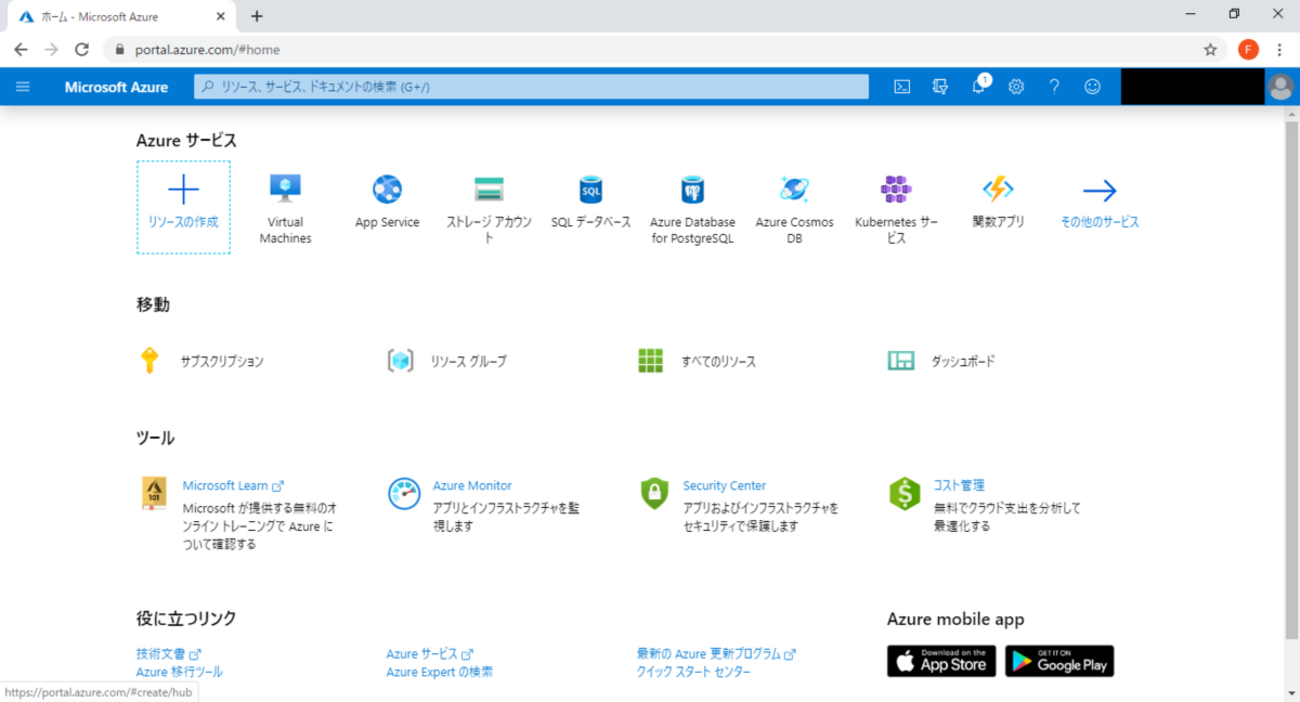The image size is (1300, 702).
Task: Open the App Service icon
Action: 387,190
